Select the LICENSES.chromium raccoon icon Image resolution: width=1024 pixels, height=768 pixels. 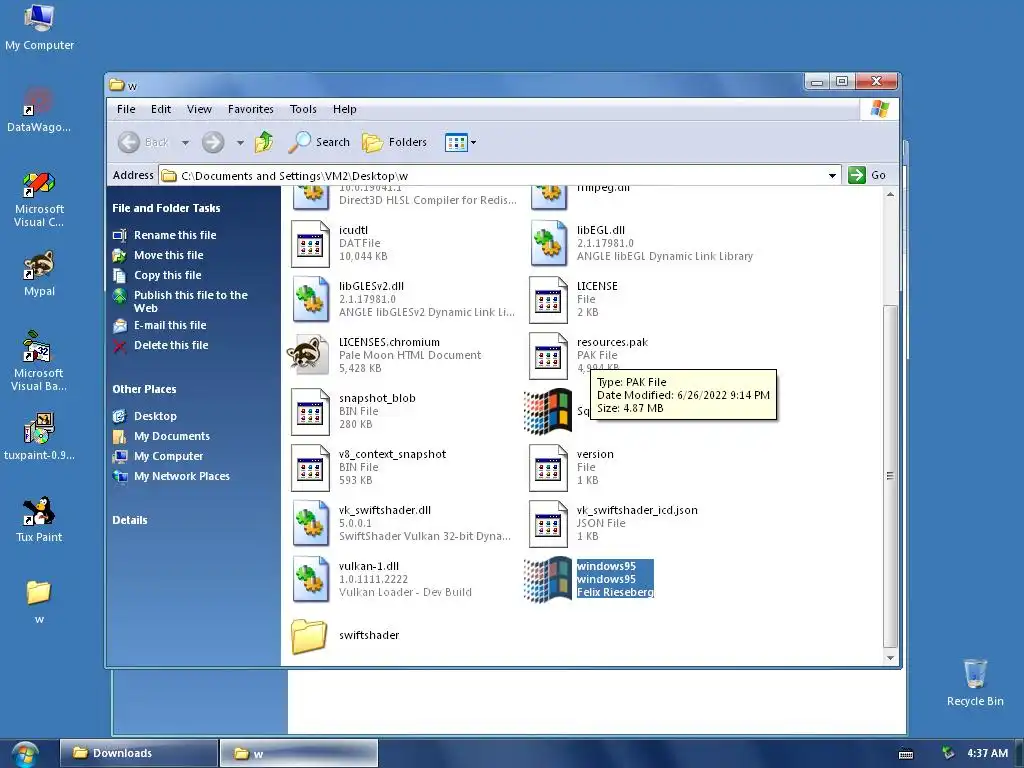(308, 355)
